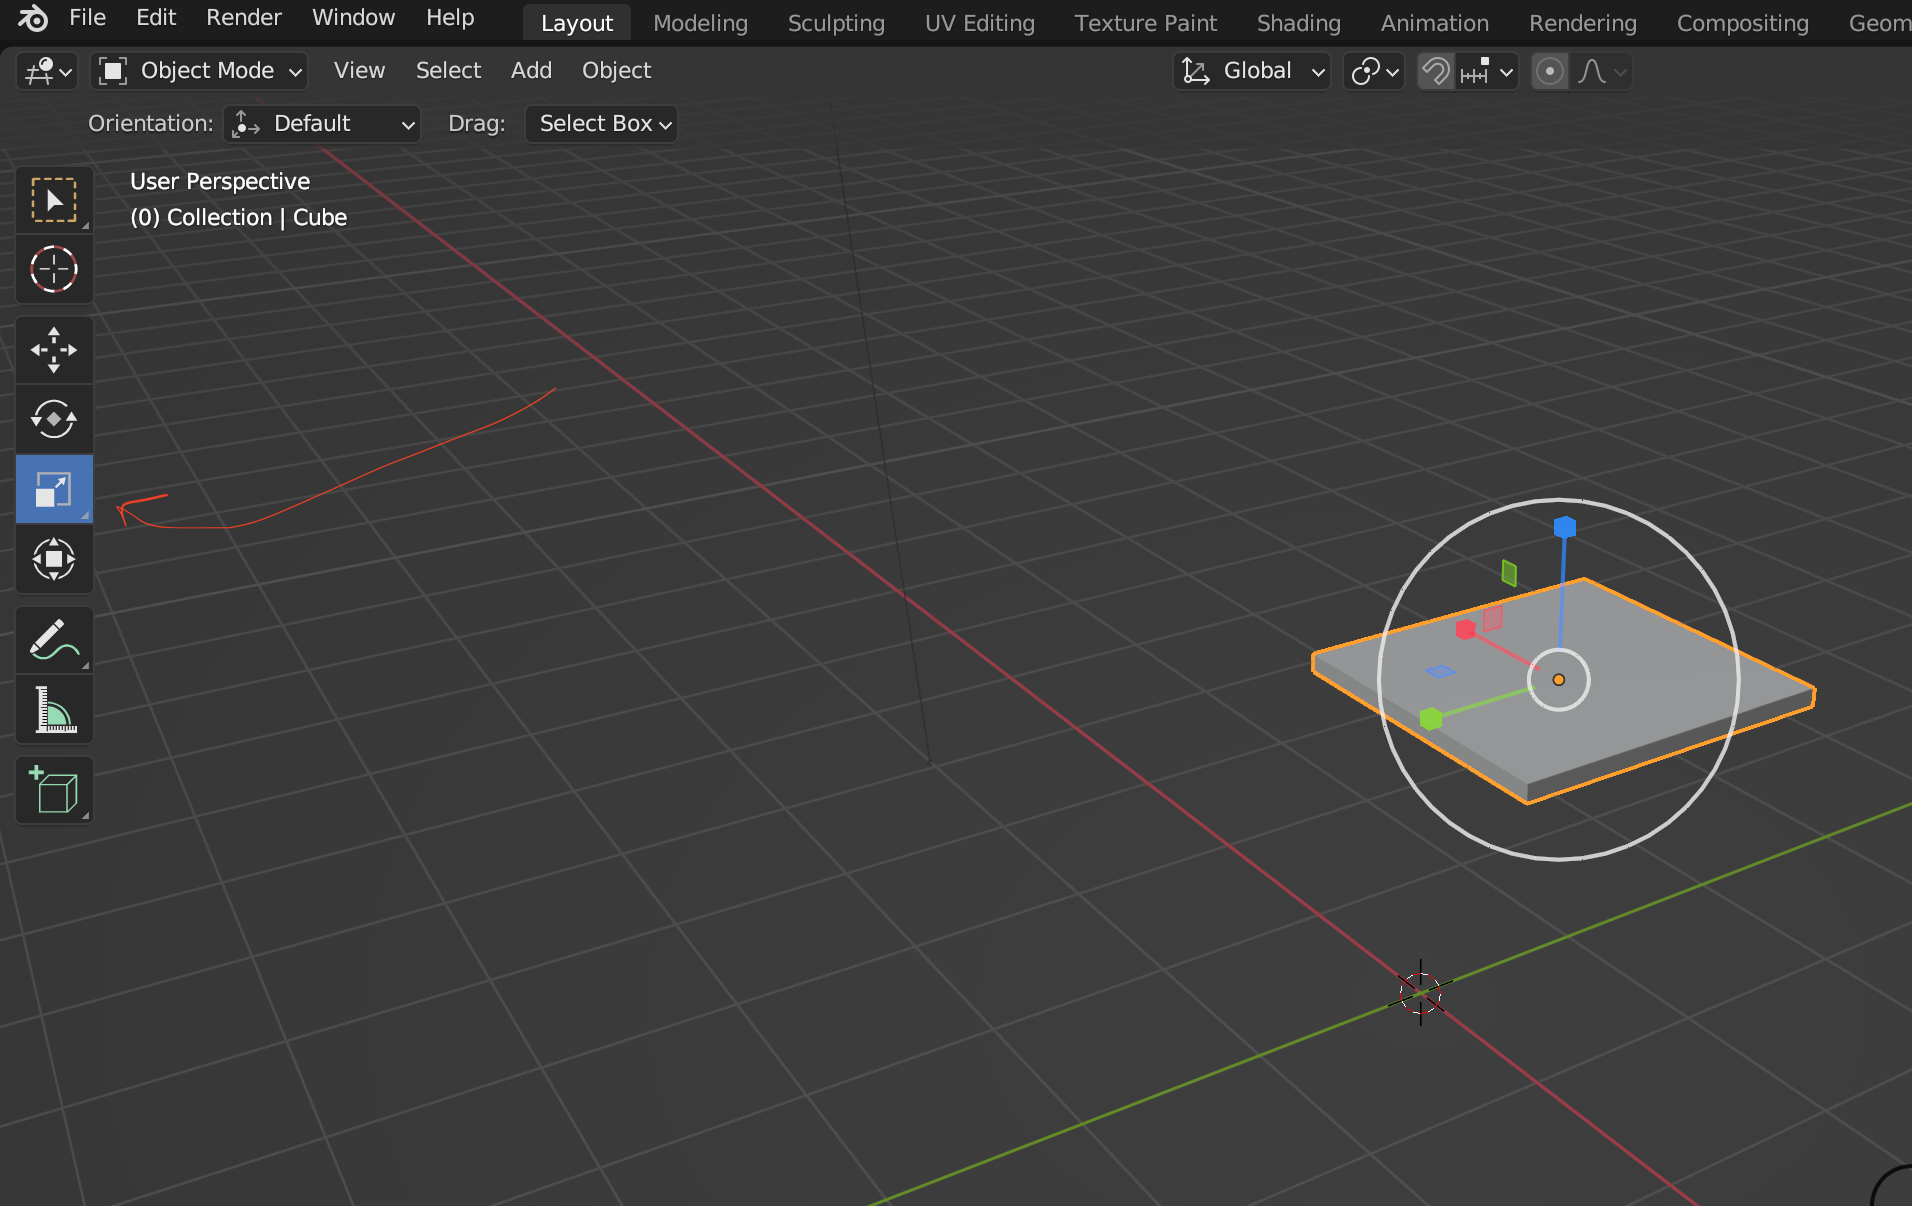Image resolution: width=1912 pixels, height=1206 pixels.
Task: Click the green Y-axis scale handle
Action: pyautogui.click(x=1431, y=718)
